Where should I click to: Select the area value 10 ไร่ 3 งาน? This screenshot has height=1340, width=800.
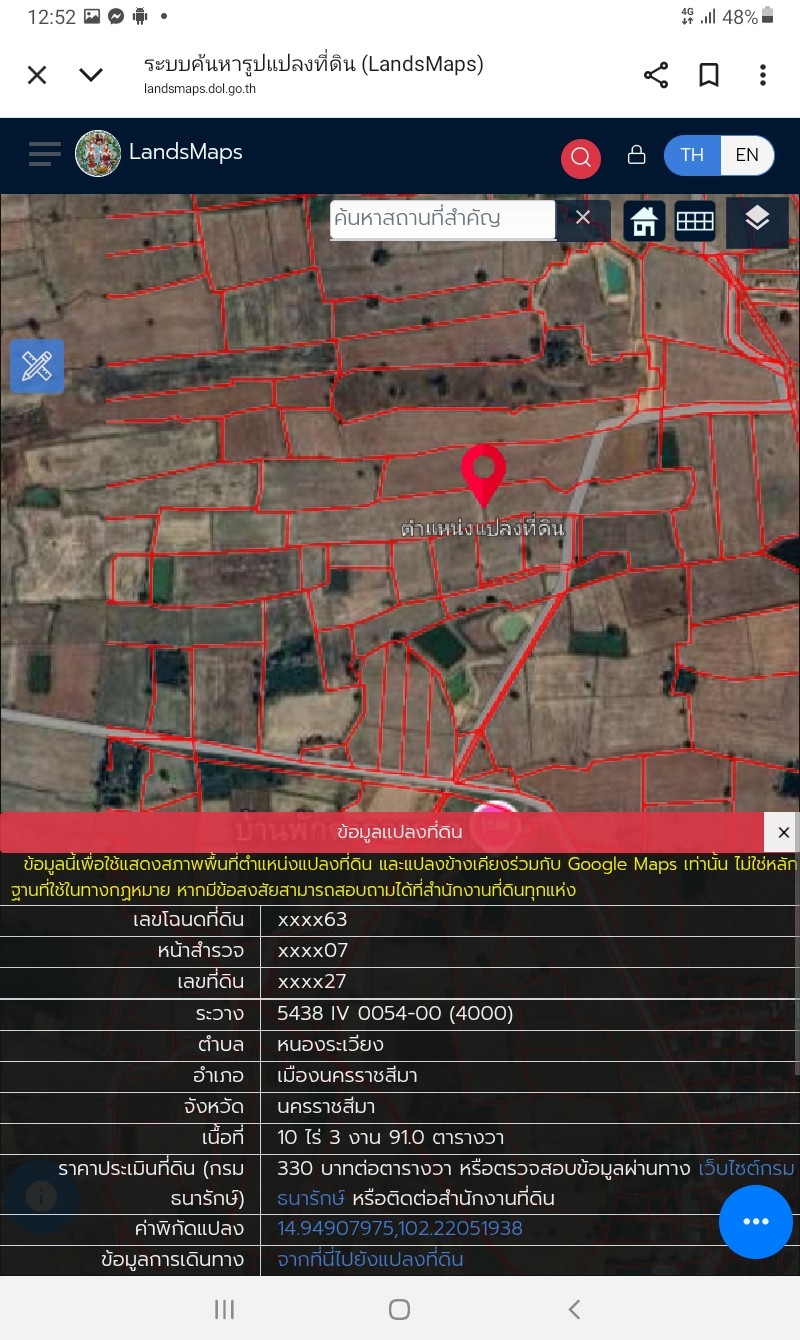(x=390, y=1138)
